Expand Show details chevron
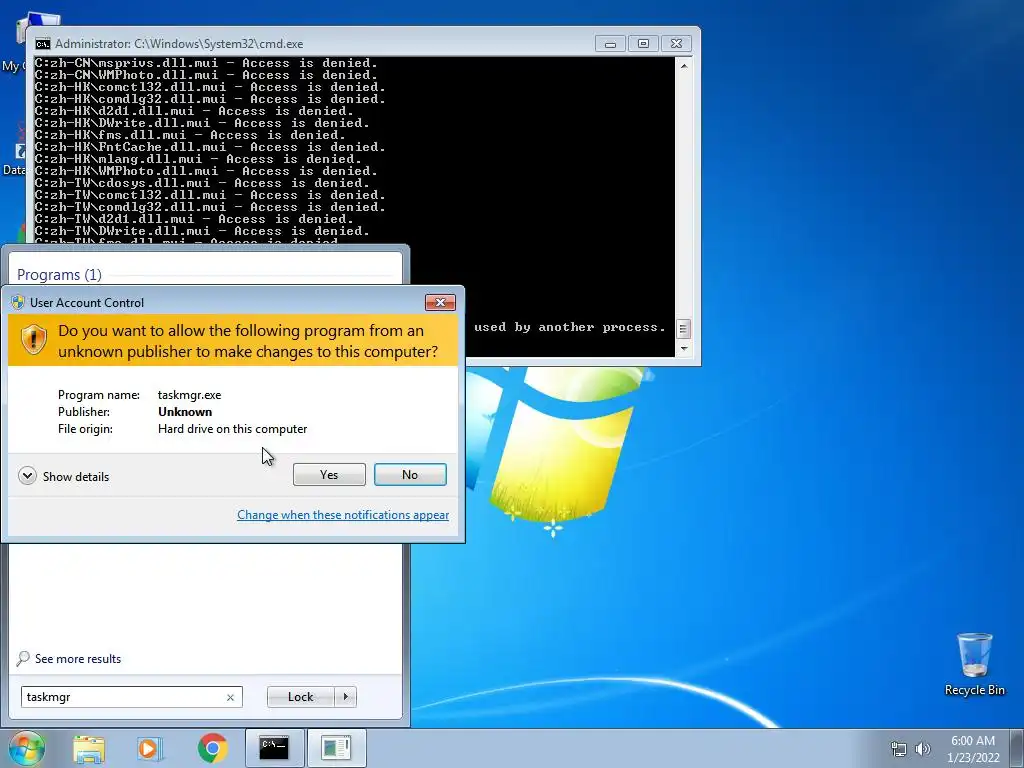The width and height of the screenshot is (1024, 768). point(27,475)
